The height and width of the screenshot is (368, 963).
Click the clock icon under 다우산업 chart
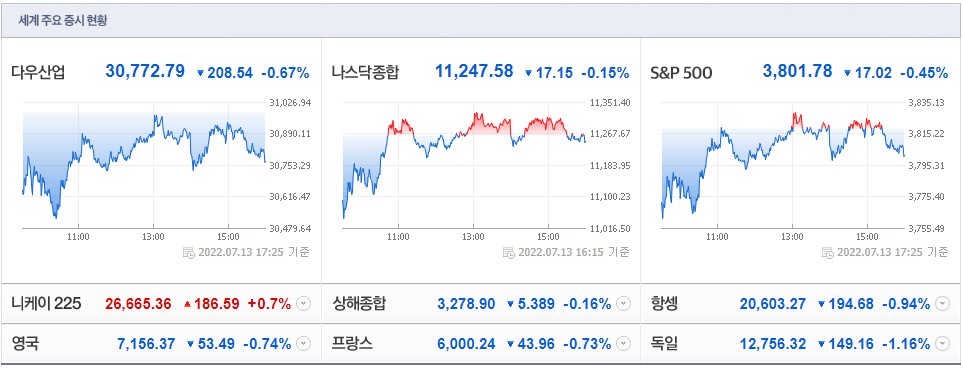pos(189,253)
